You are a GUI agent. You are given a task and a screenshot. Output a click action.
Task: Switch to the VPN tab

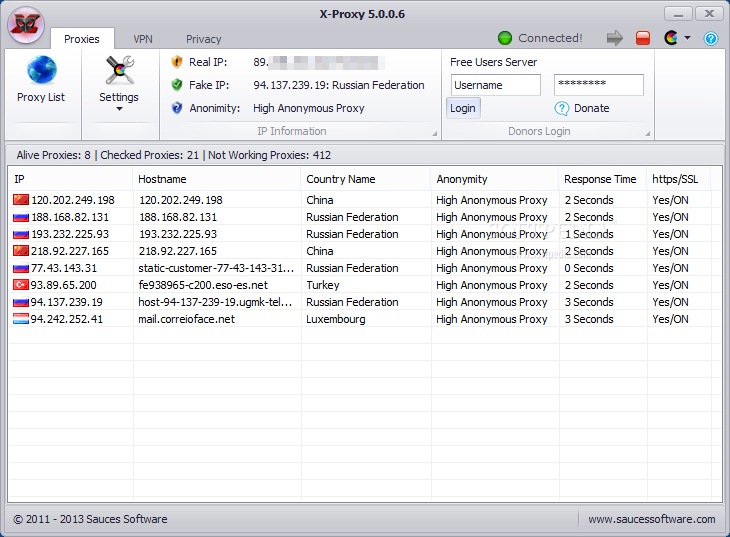coord(143,39)
